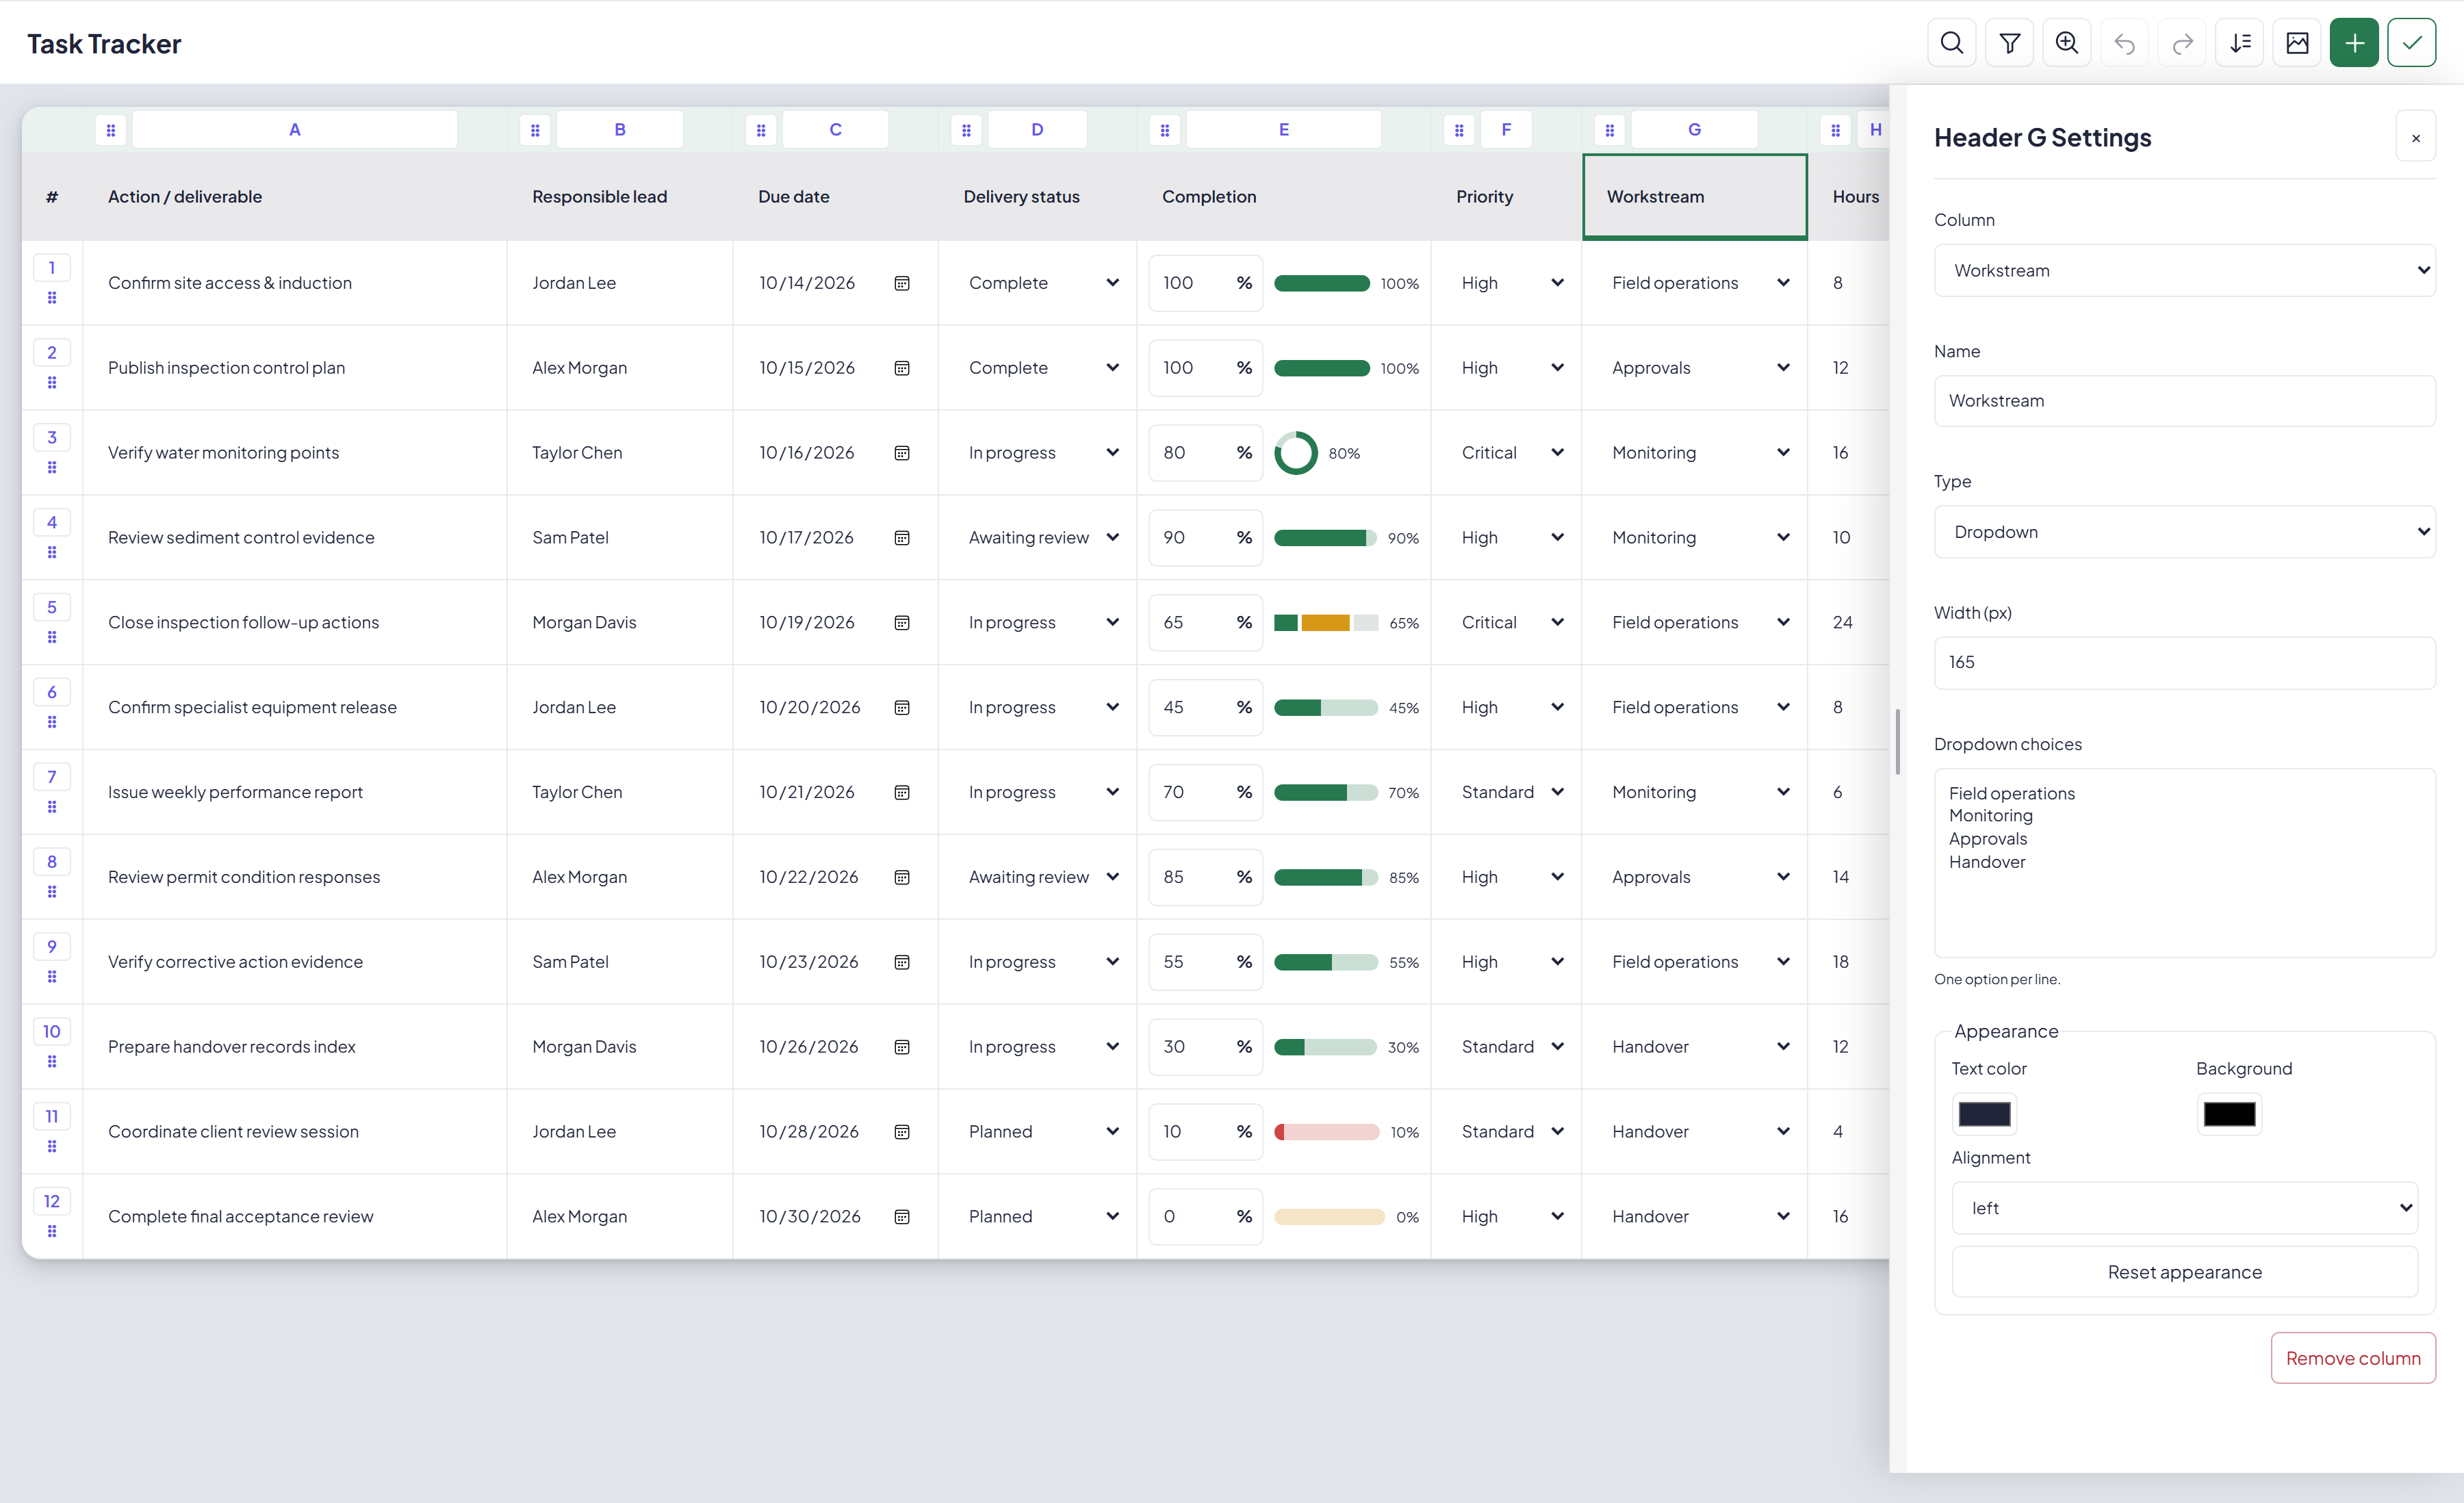Select column A header tab

point(295,130)
